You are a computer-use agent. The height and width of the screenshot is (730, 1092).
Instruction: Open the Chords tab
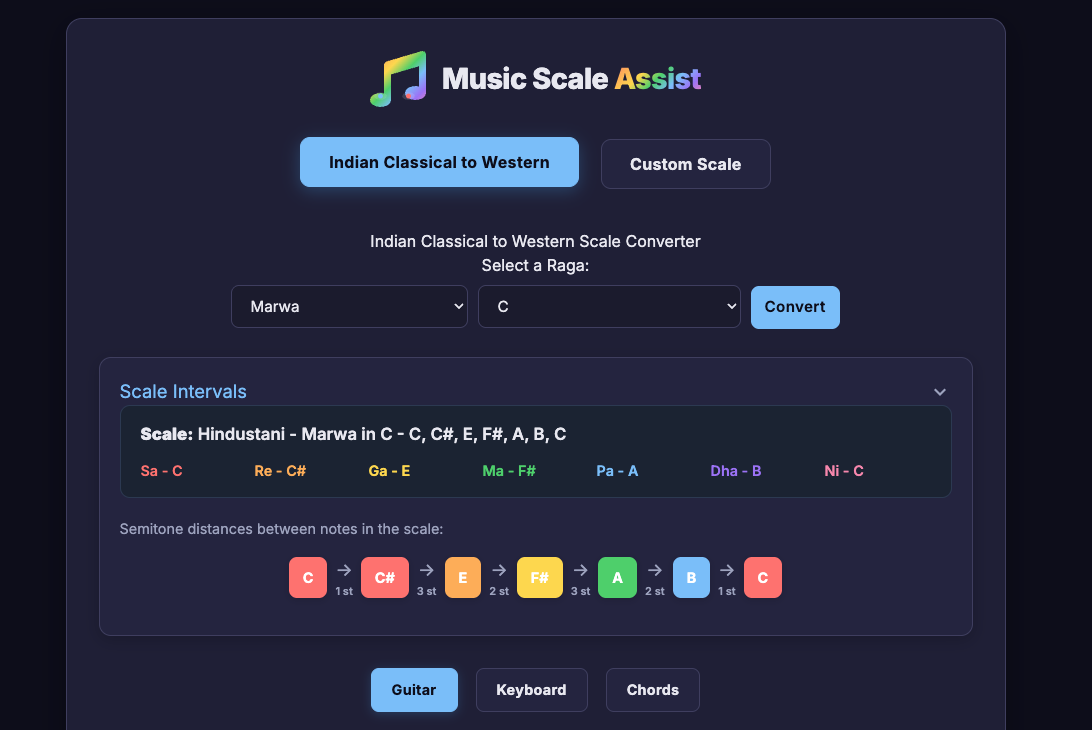(652, 689)
